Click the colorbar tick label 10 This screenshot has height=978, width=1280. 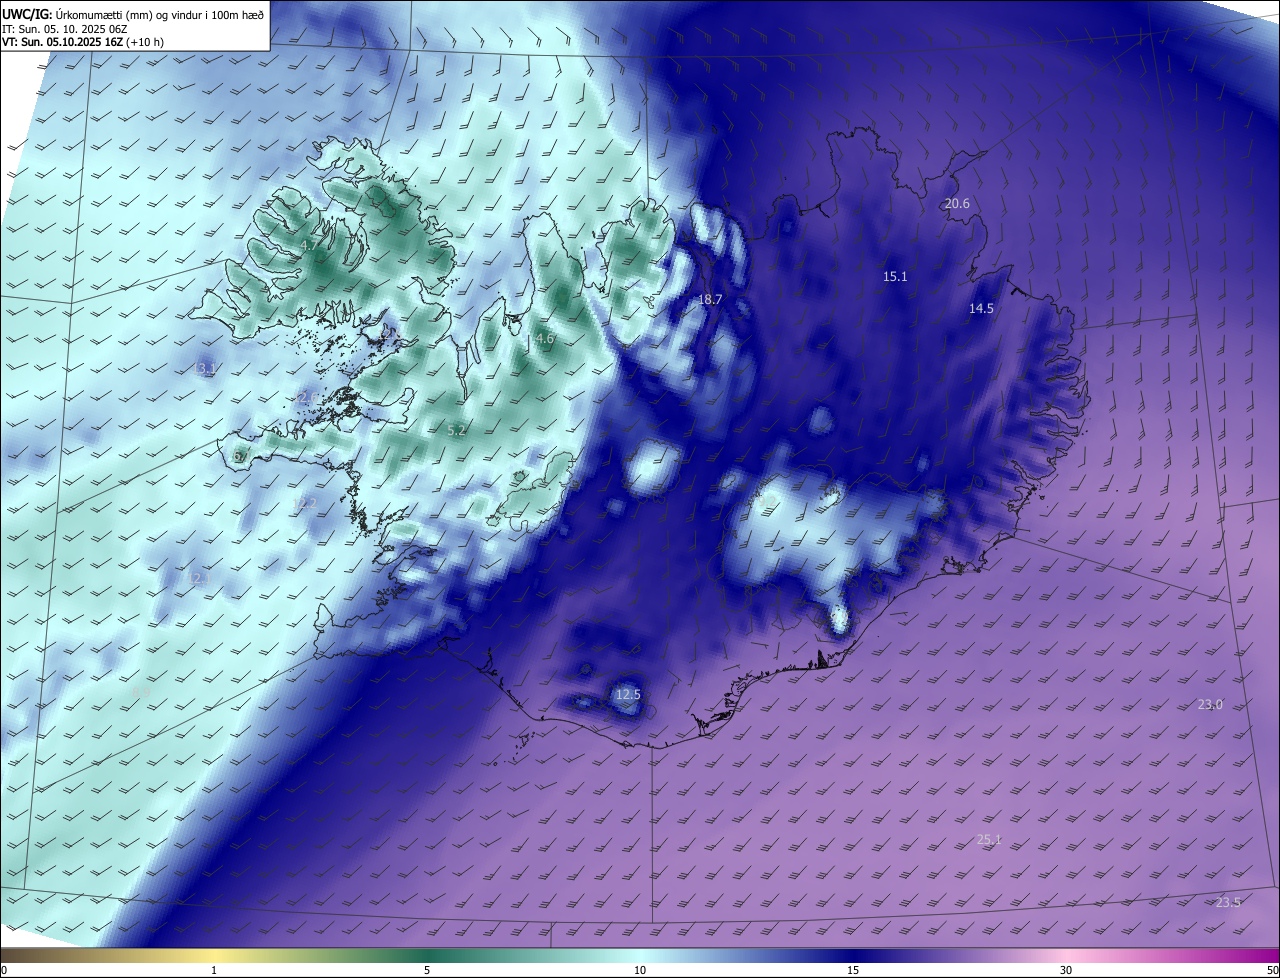[640, 970]
